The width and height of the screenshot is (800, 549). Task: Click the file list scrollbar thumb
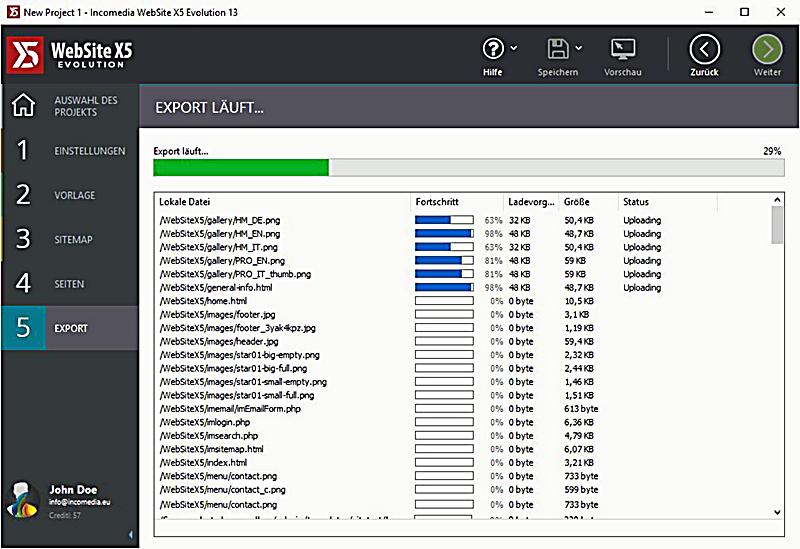pyautogui.click(x=777, y=225)
